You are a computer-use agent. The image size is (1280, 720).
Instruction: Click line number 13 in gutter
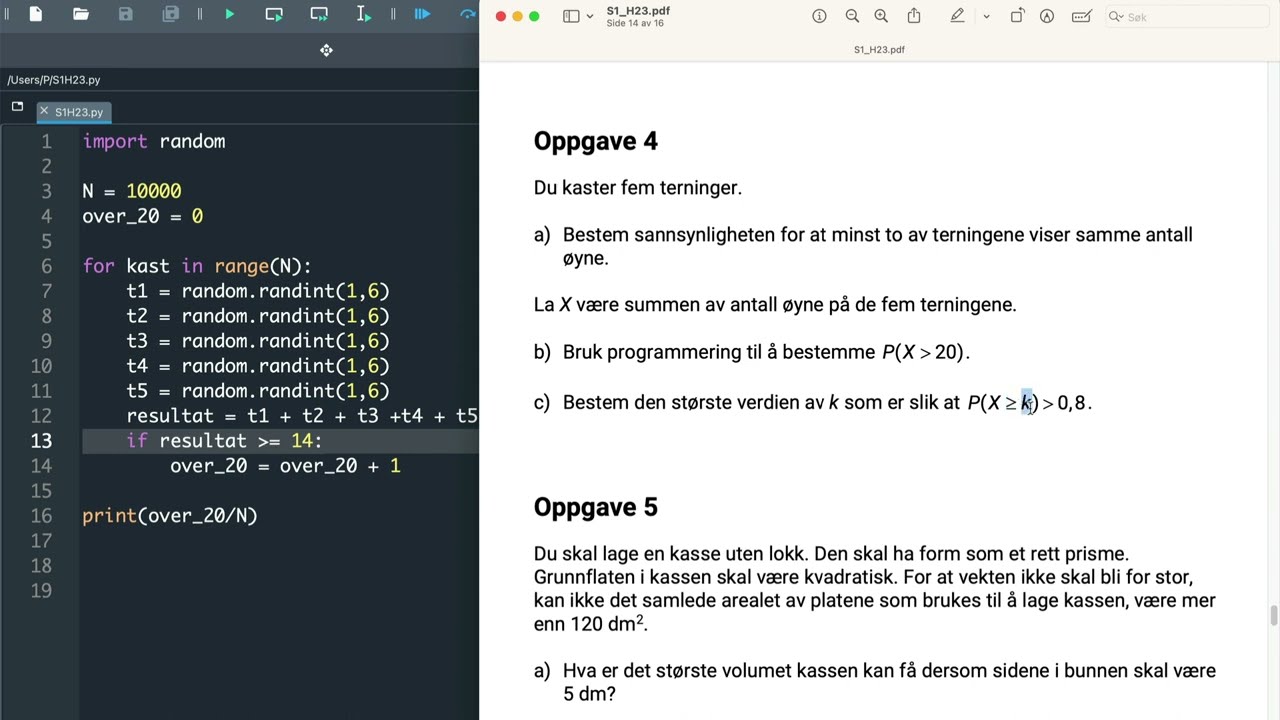pos(41,441)
